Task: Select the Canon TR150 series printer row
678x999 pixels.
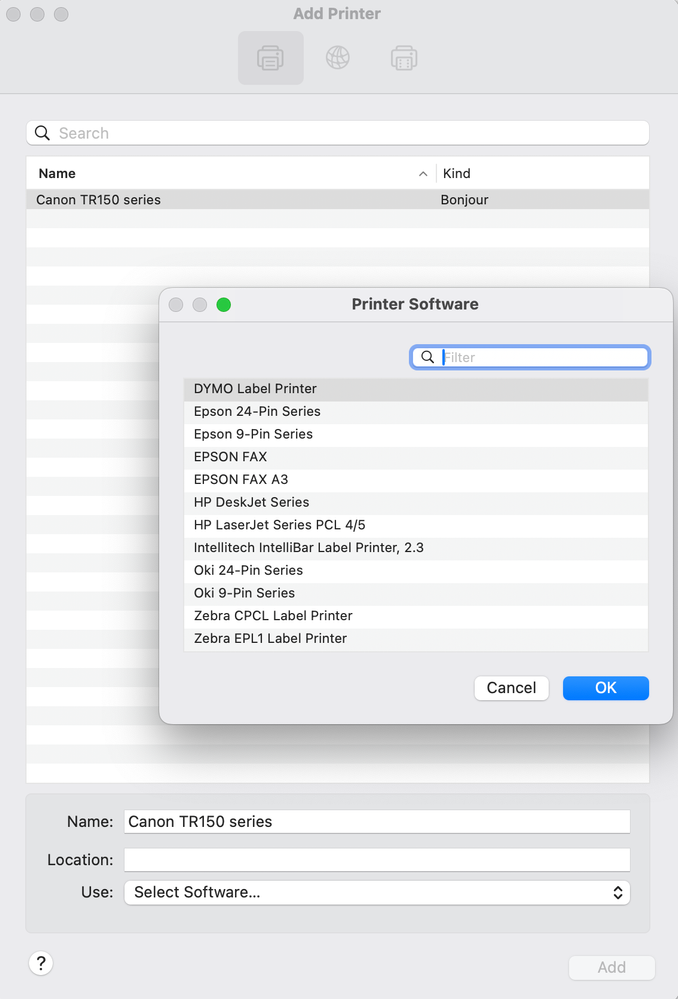Action: pos(338,199)
